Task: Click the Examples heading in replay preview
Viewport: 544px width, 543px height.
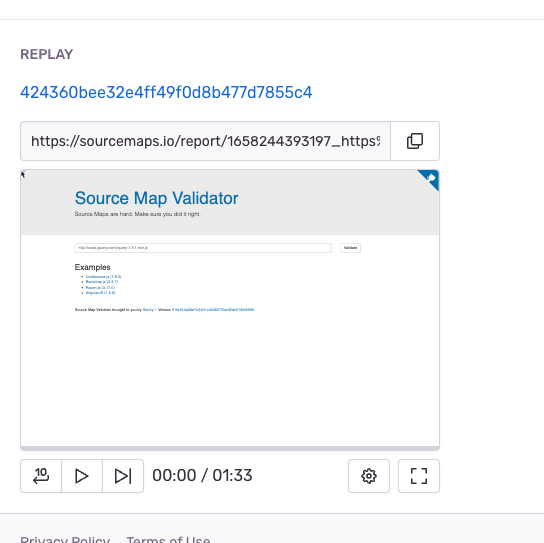Action: [x=93, y=267]
